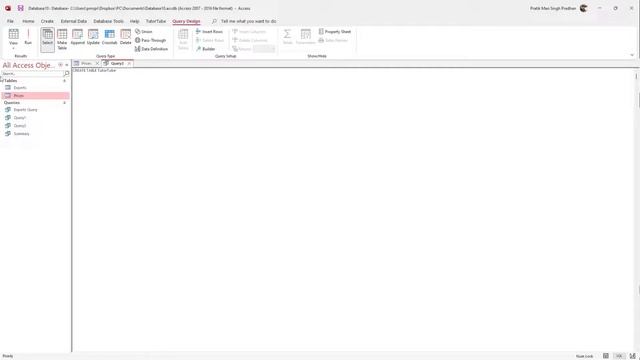Click the Tell me what you want to do box

tap(249, 21)
